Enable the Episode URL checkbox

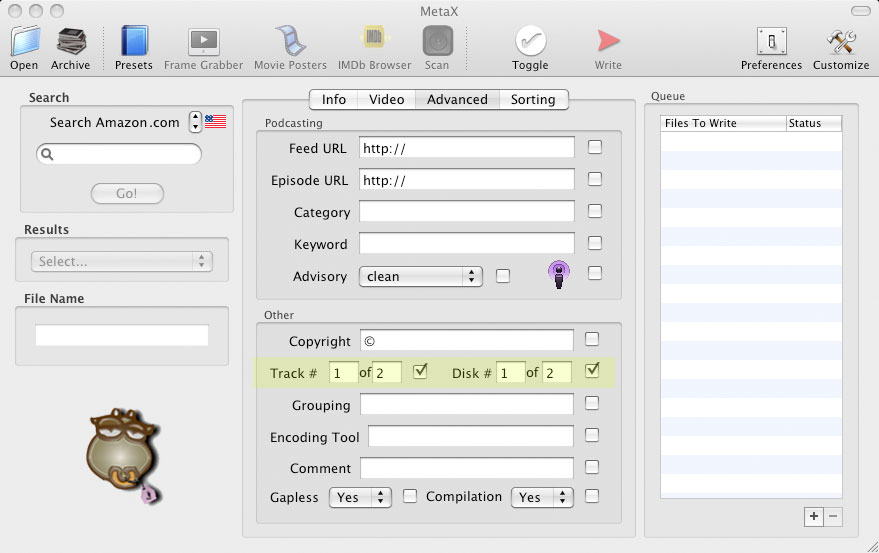point(595,179)
